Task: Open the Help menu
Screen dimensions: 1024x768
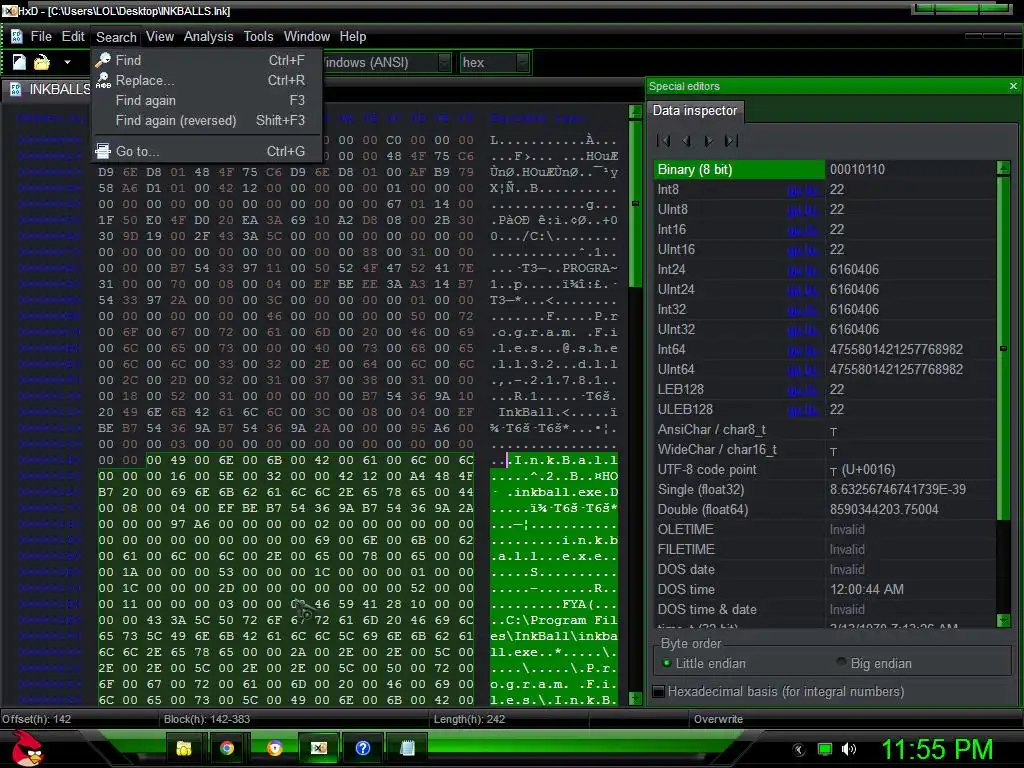Action: point(353,37)
